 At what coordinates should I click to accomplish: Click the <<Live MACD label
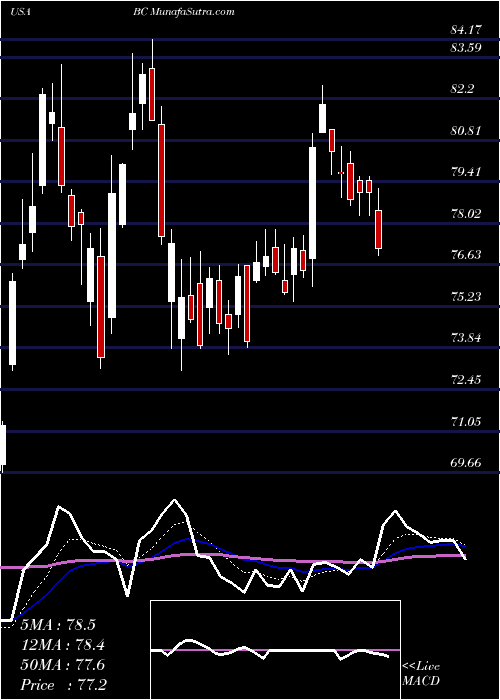point(421,674)
